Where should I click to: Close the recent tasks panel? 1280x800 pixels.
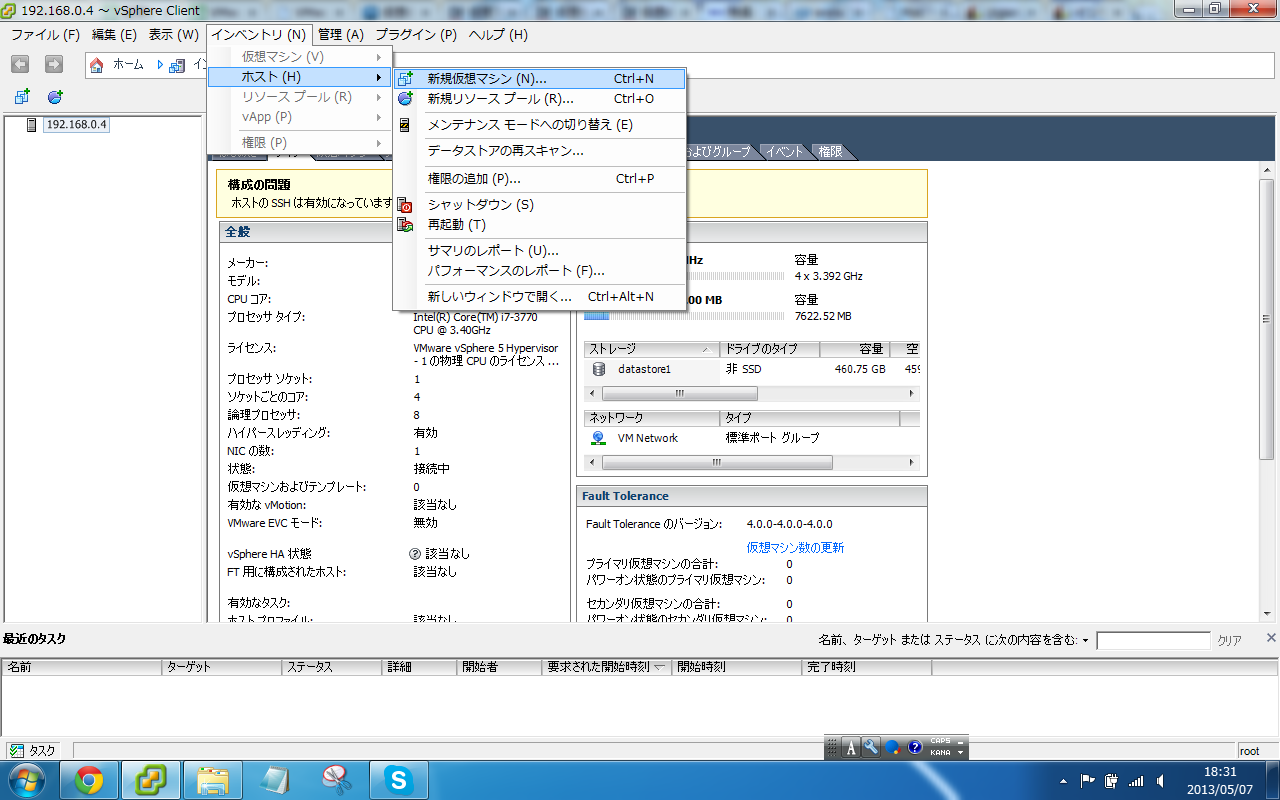tap(1271, 638)
